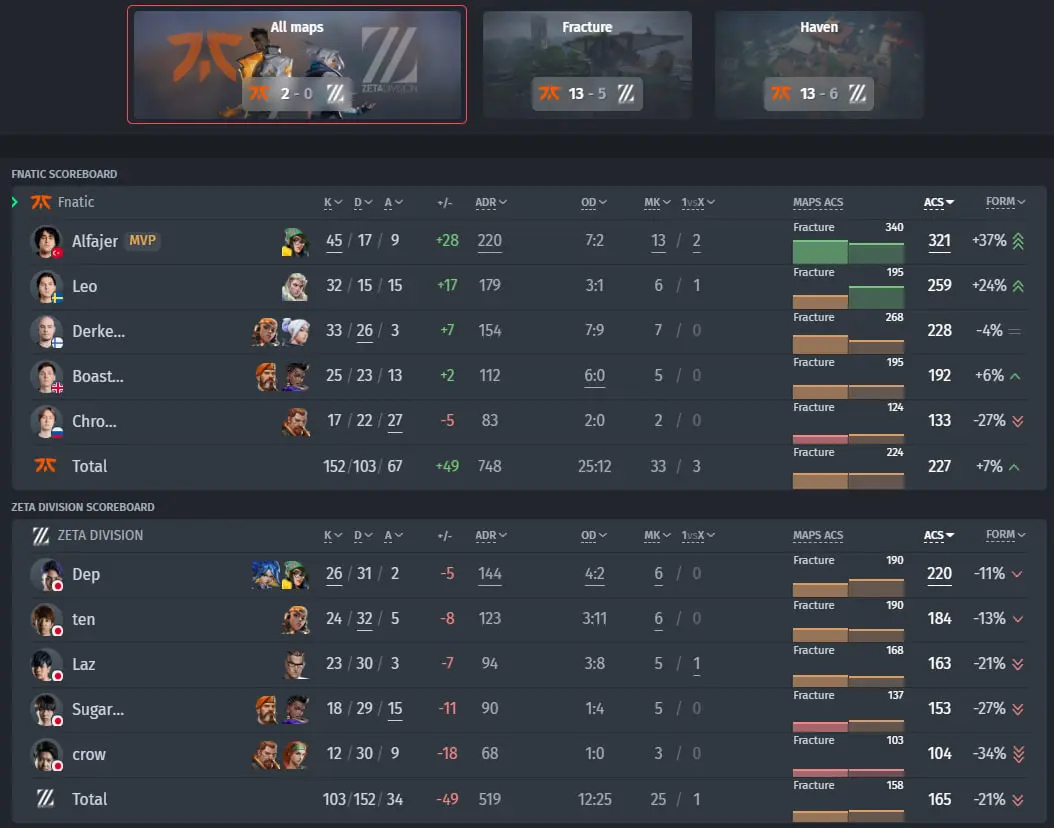Open Alfajer's player profile name
Image resolution: width=1054 pixels, height=828 pixels.
coord(95,241)
